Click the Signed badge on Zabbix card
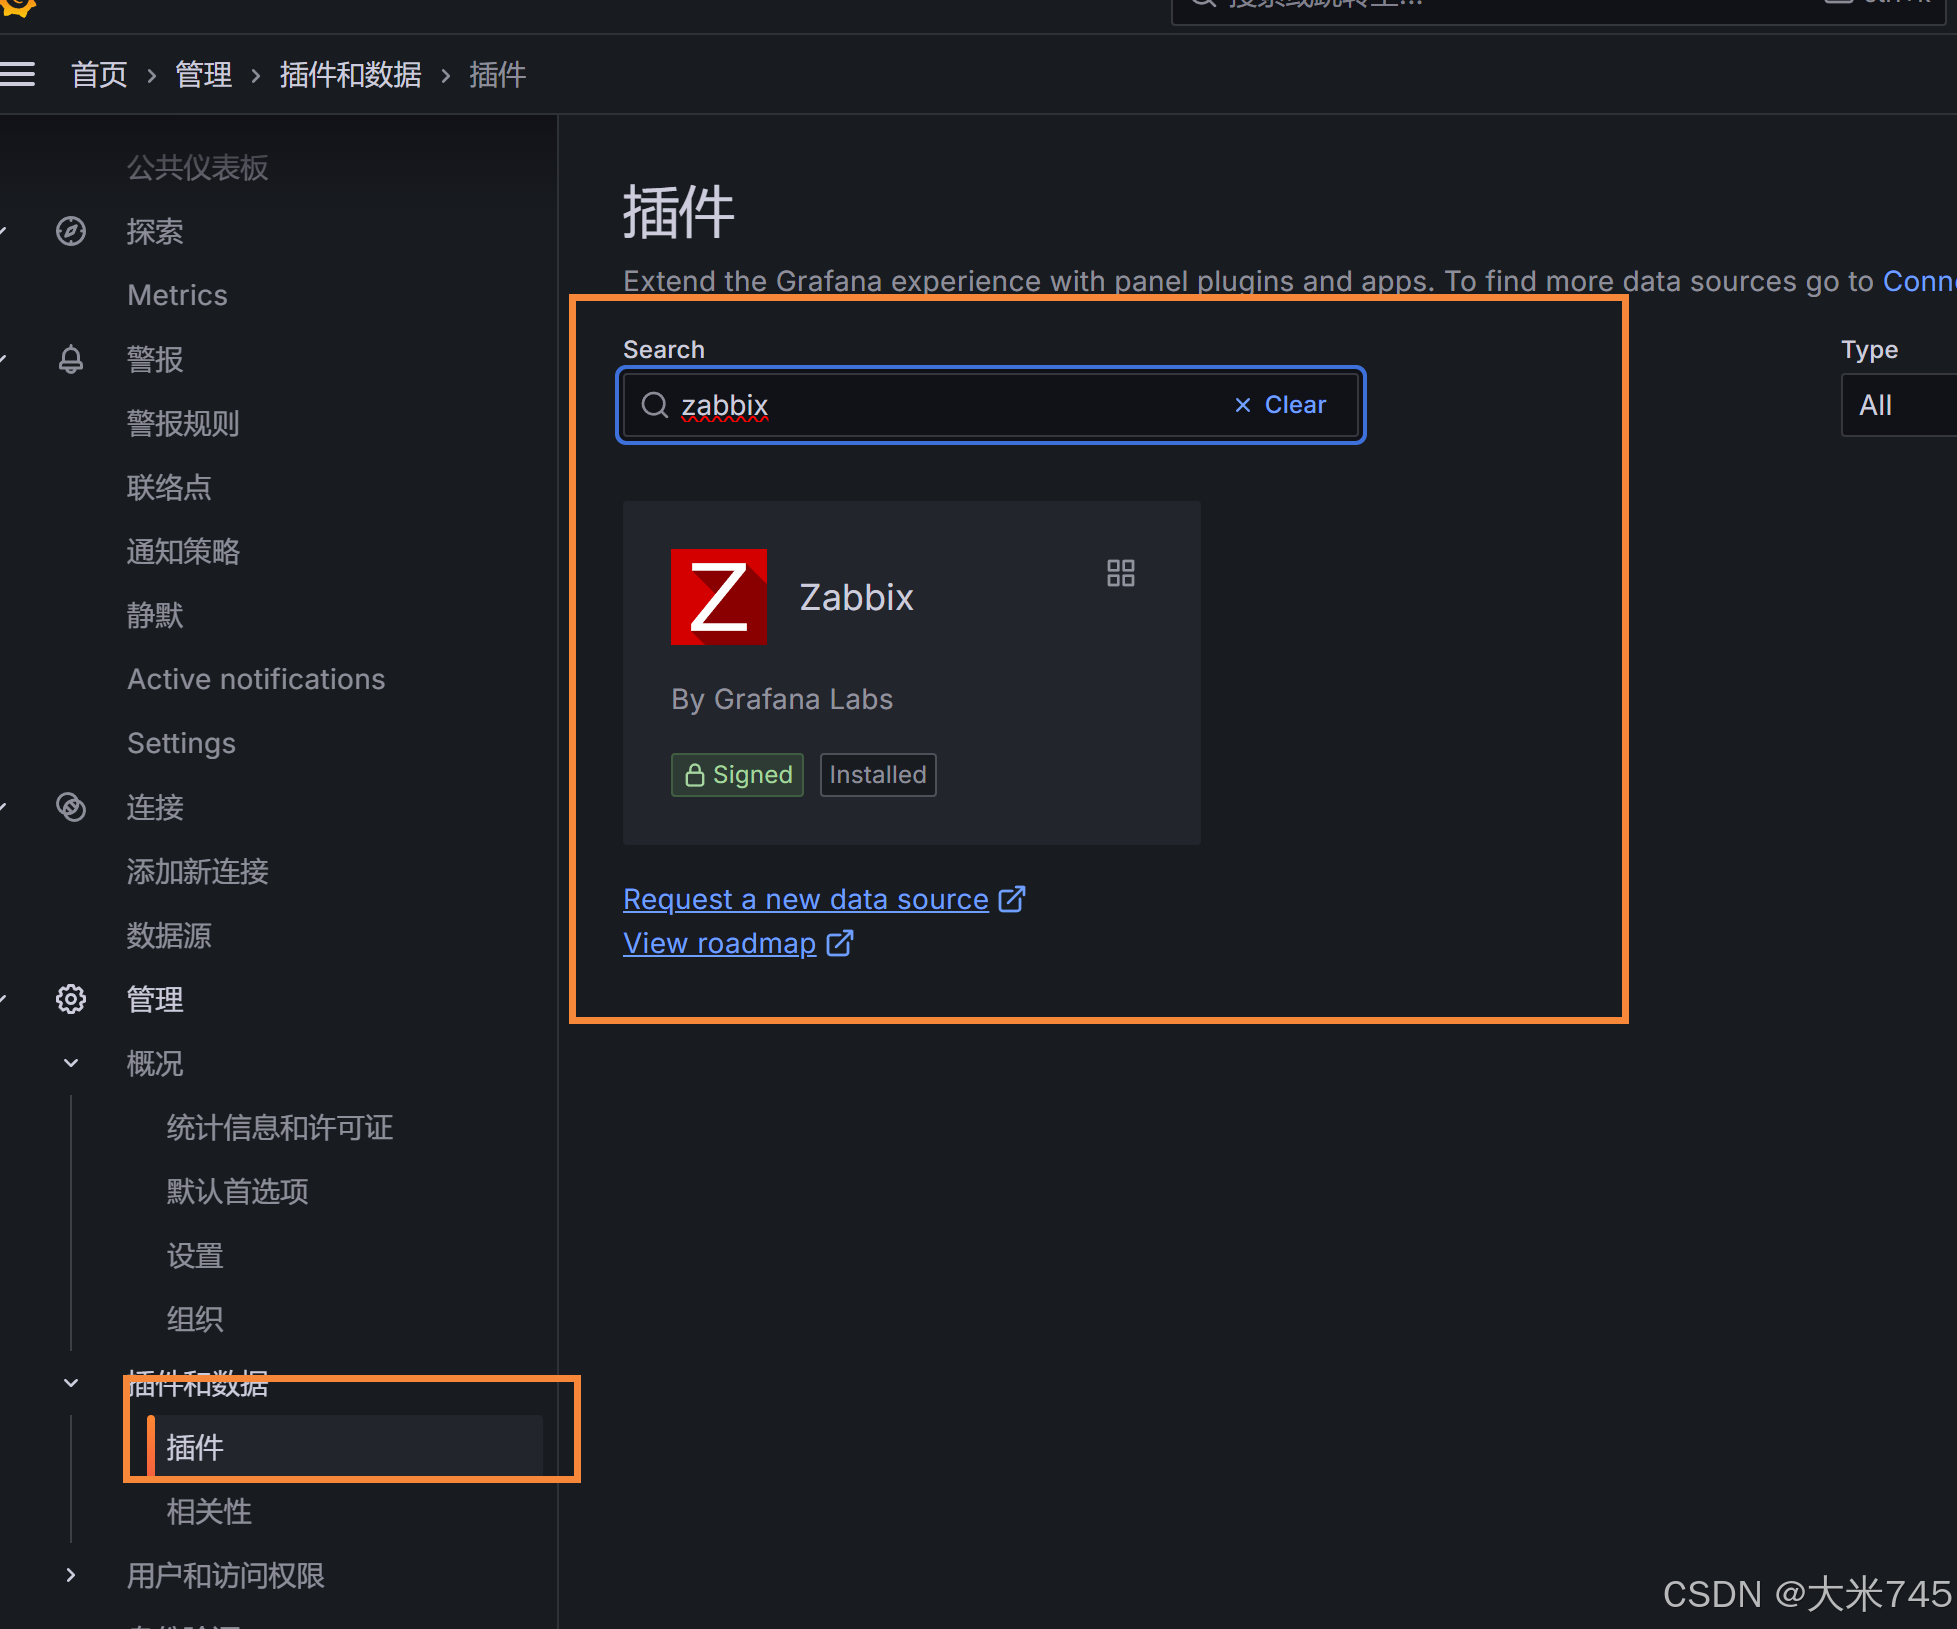The width and height of the screenshot is (1957, 1629). 737,775
